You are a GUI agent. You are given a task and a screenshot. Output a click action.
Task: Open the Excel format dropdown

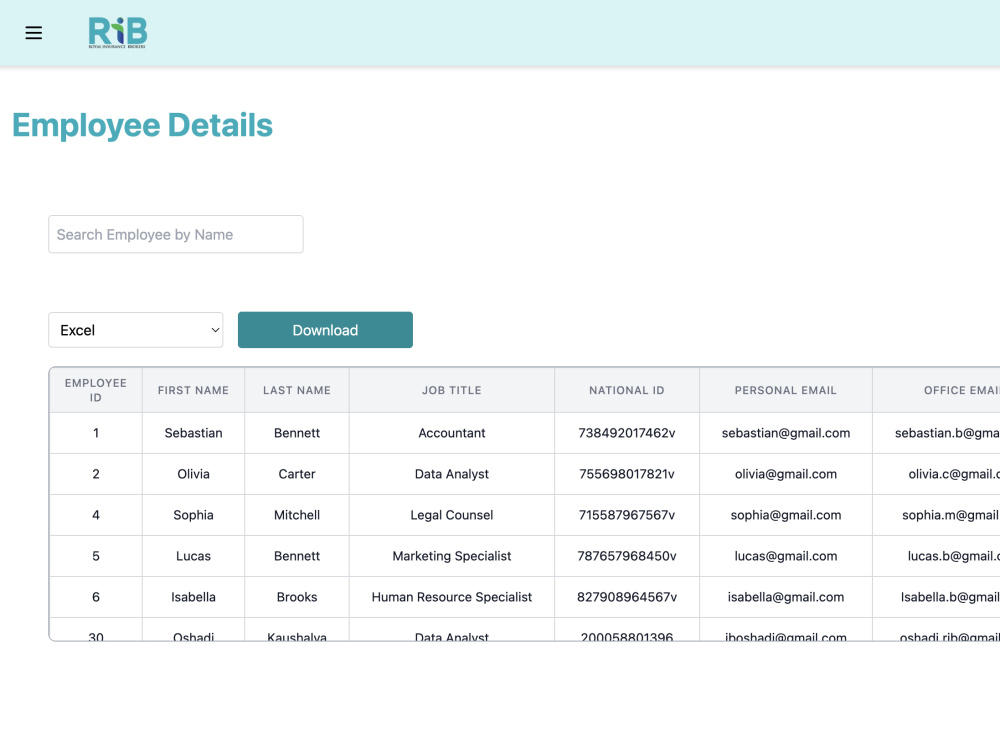(x=136, y=330)
